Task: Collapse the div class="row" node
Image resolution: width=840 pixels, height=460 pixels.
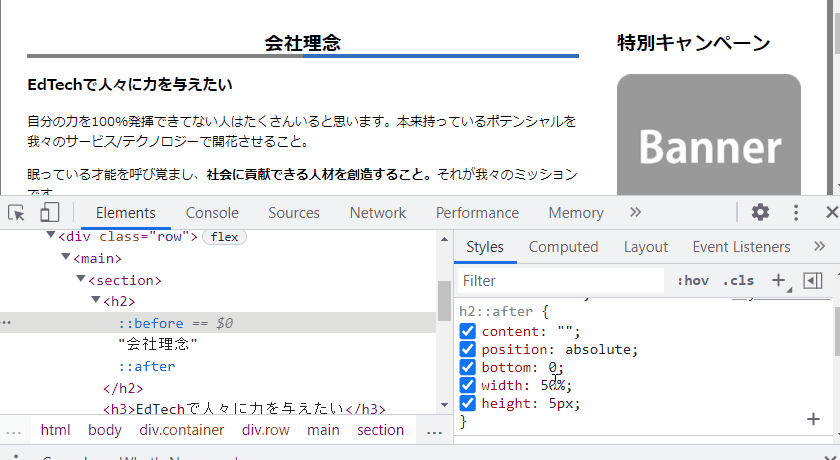Action: click(51, 235)
